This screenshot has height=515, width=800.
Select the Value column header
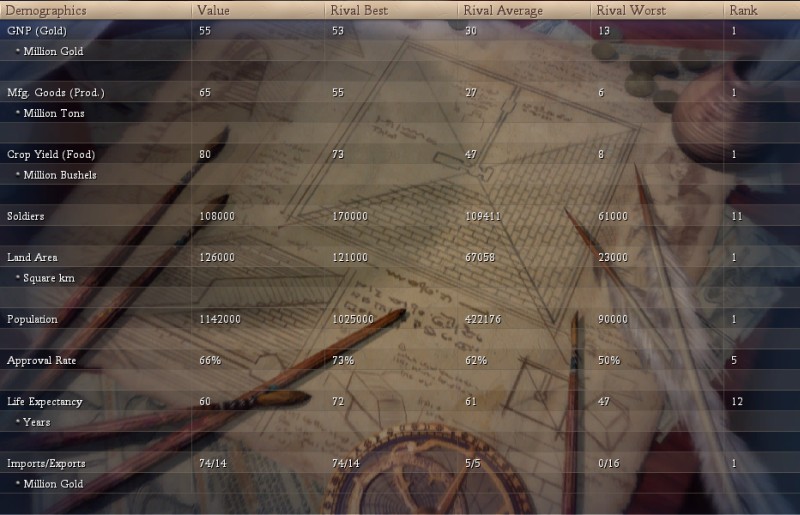tap(215, 10)
